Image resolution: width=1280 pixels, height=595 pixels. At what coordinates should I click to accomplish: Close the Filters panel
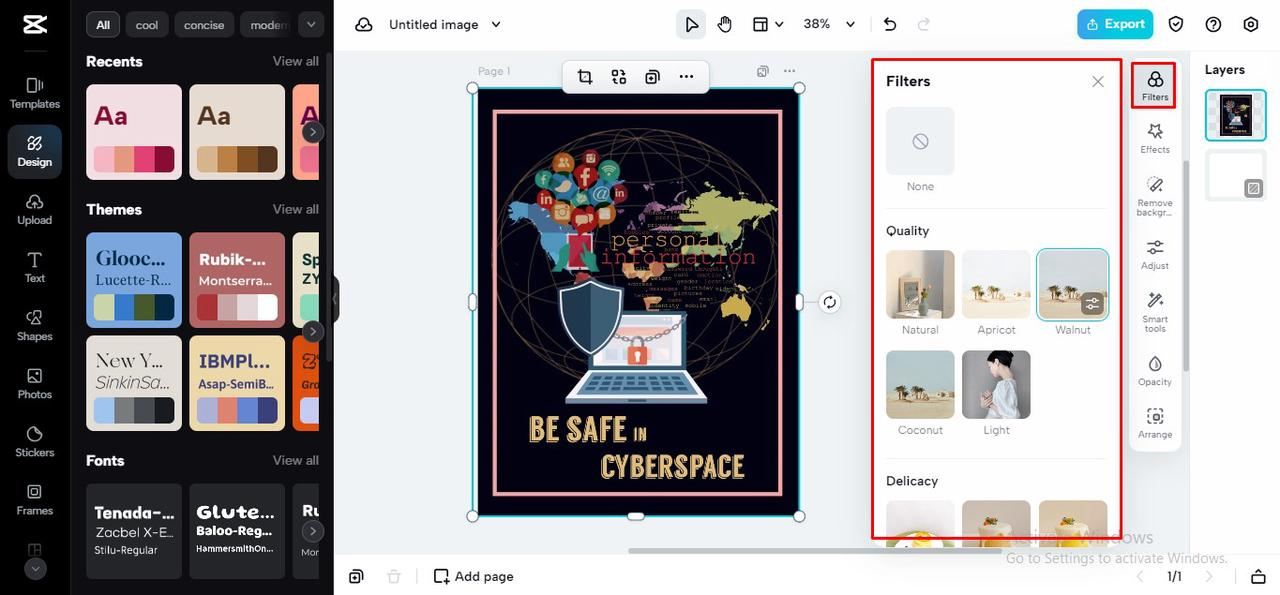point(1098,82)
